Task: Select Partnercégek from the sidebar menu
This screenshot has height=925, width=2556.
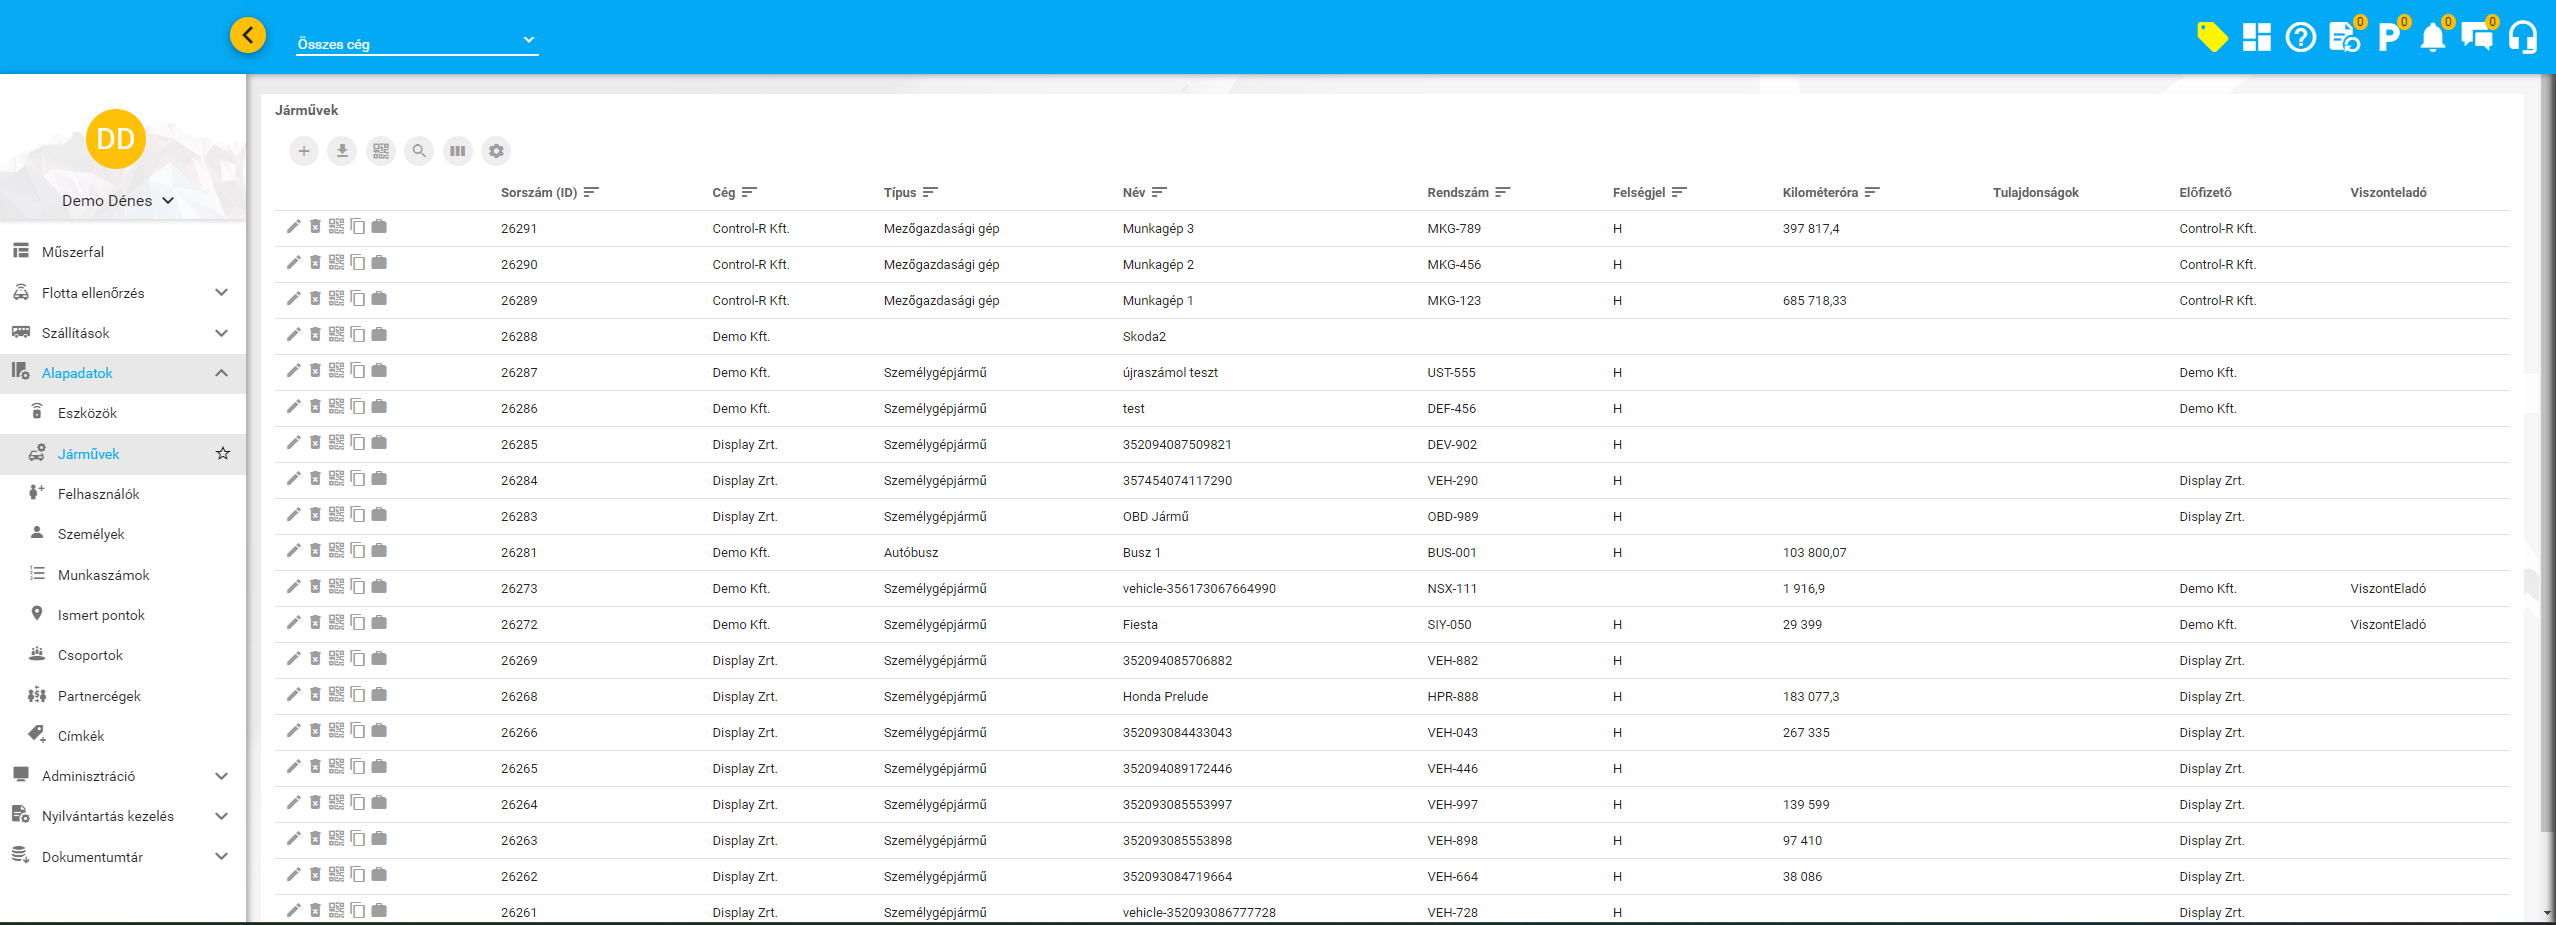Action: pos(99,696)
